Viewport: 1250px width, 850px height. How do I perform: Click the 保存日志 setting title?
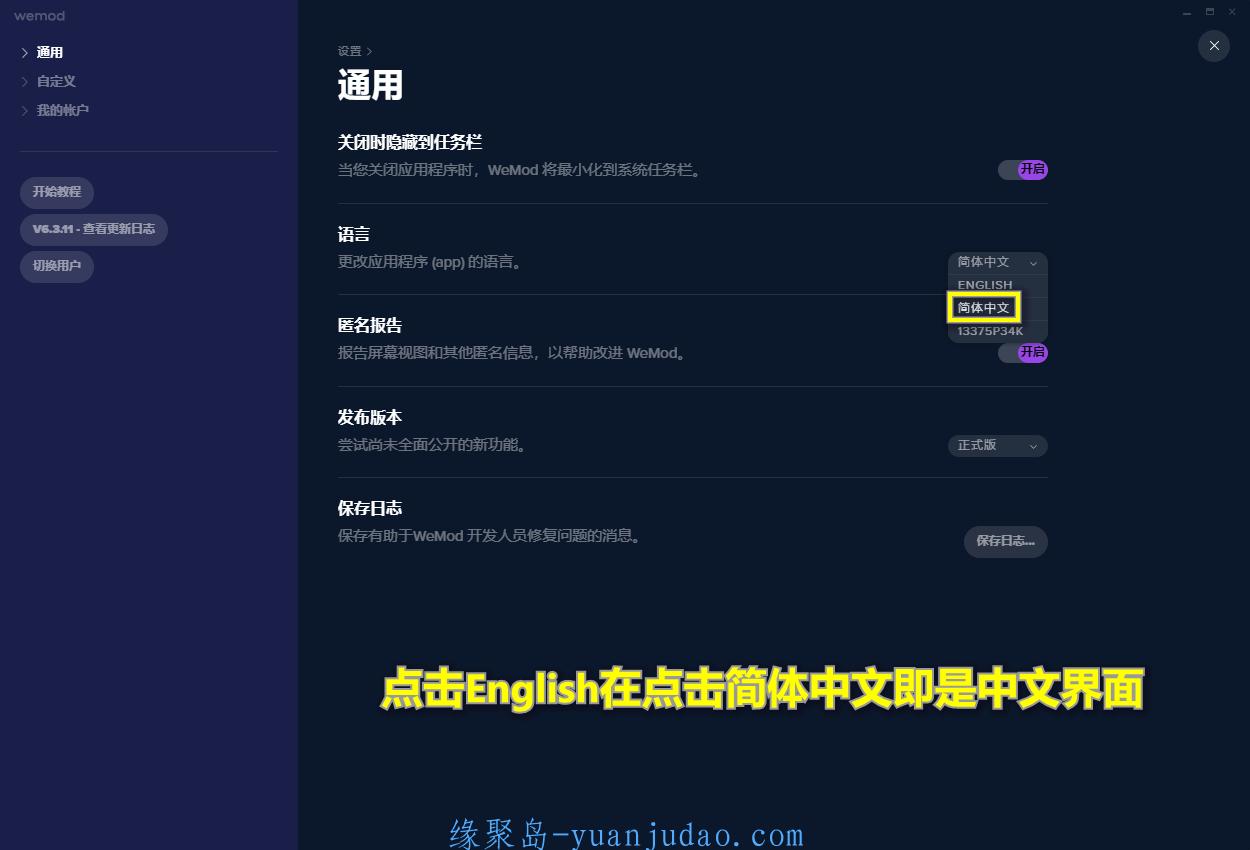click(x=370, y=508)
